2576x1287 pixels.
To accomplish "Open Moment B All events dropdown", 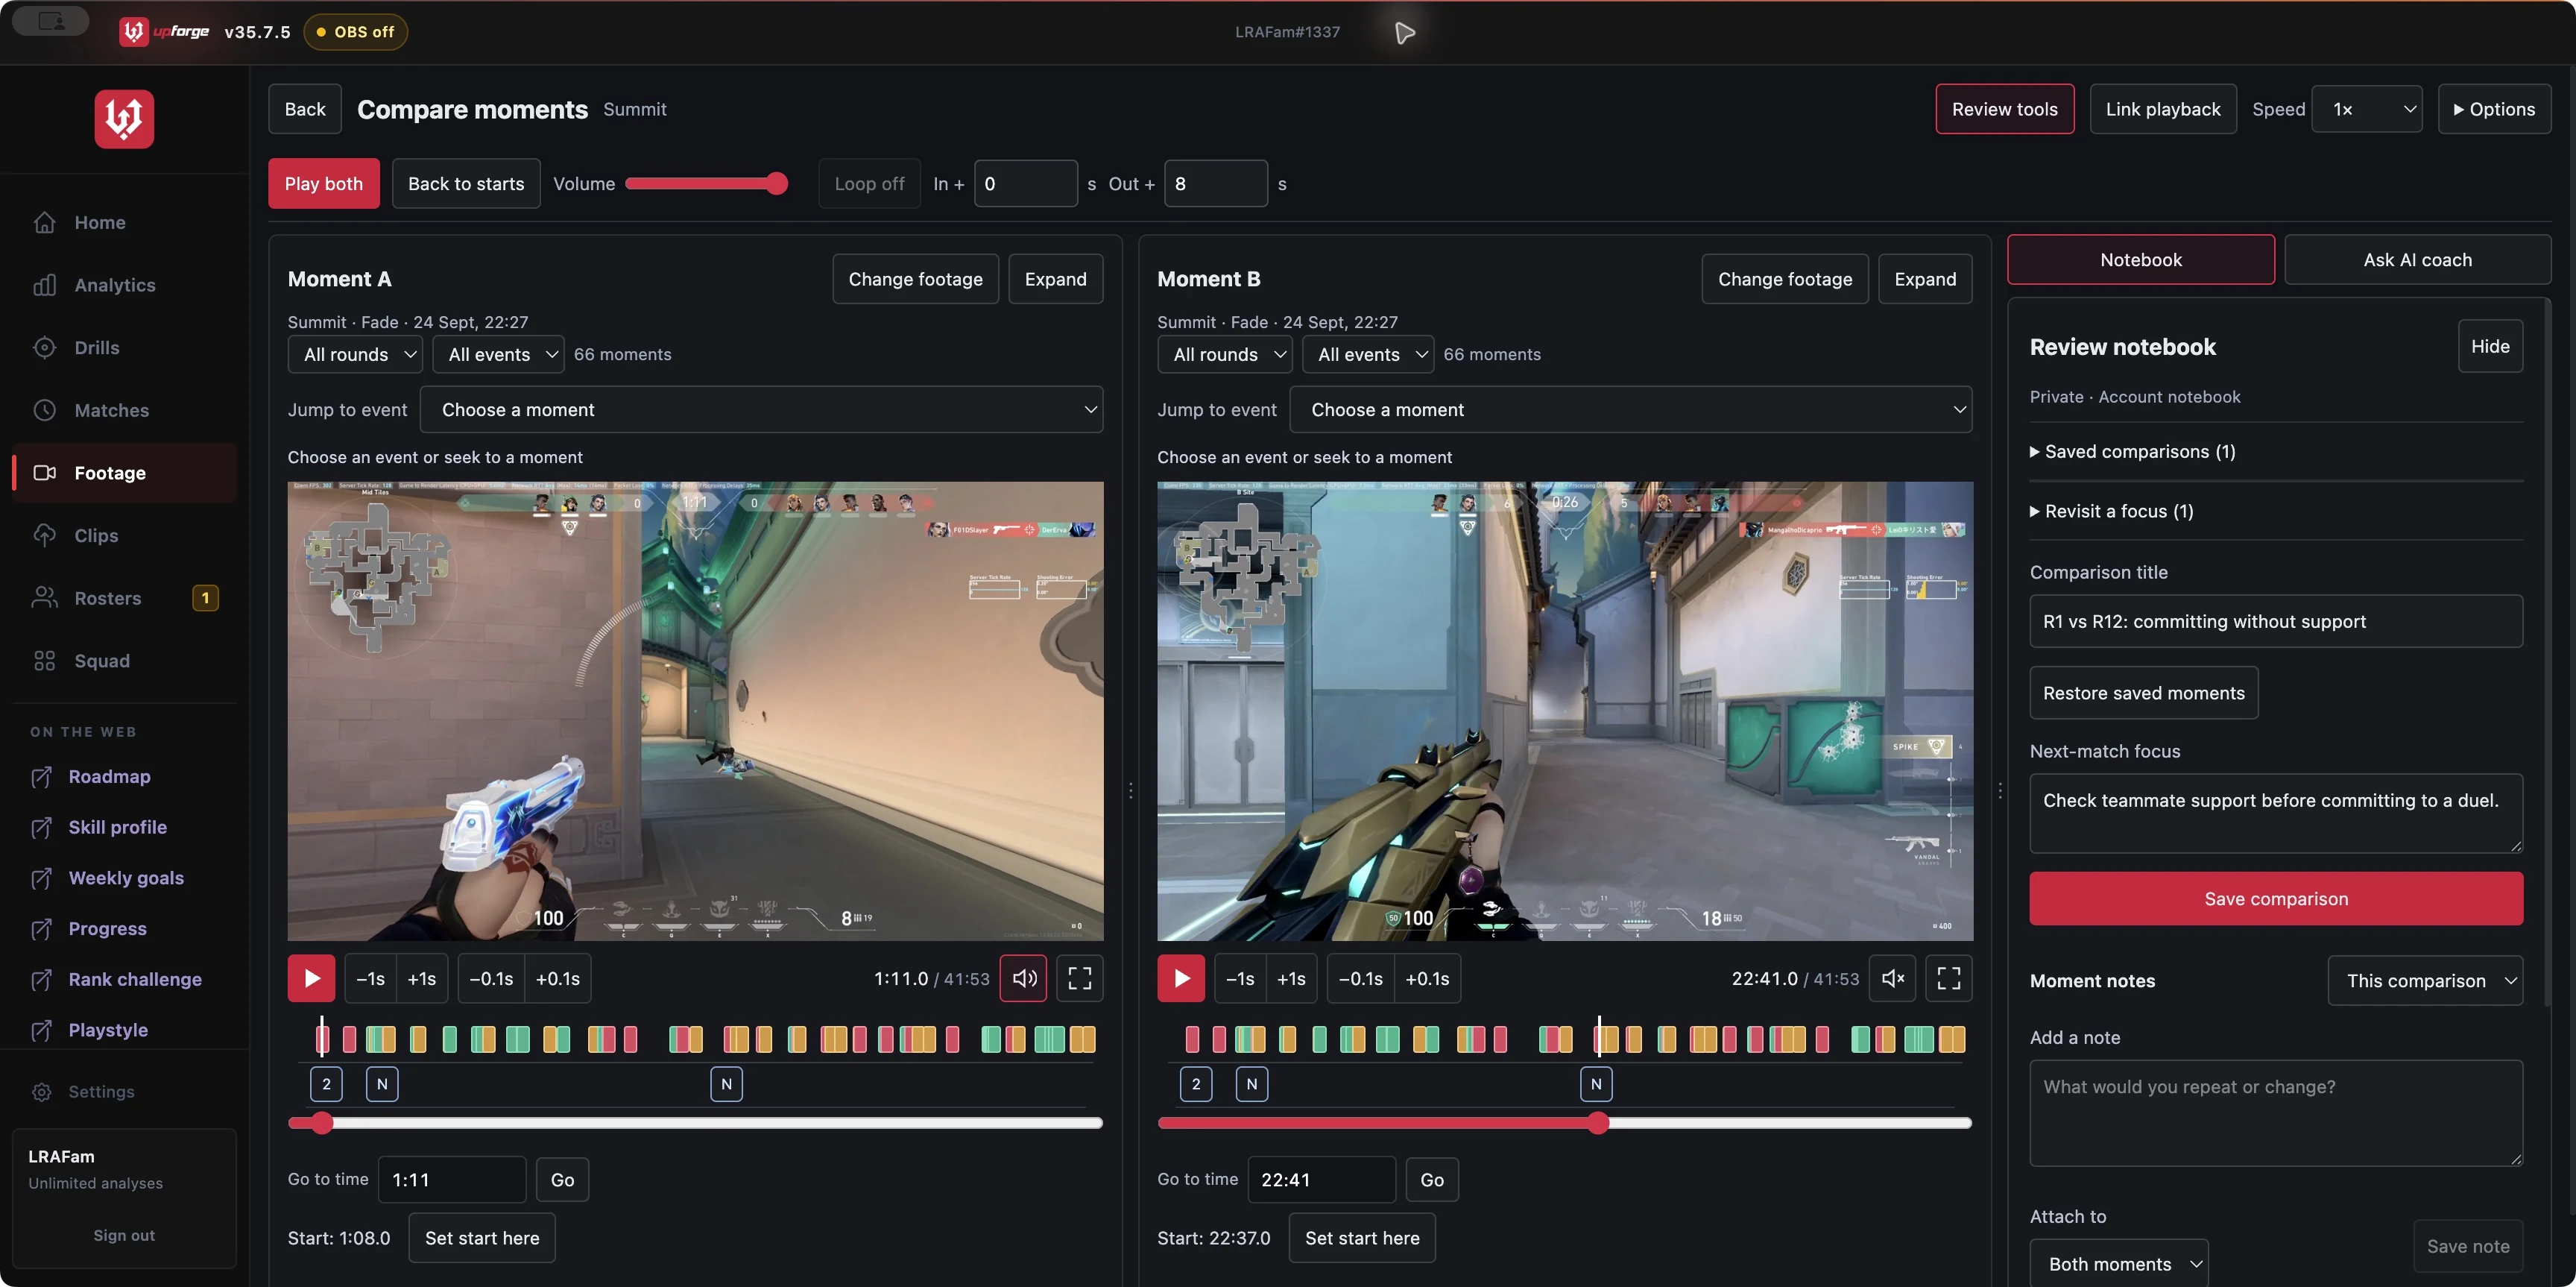I will pos(1368,354).
